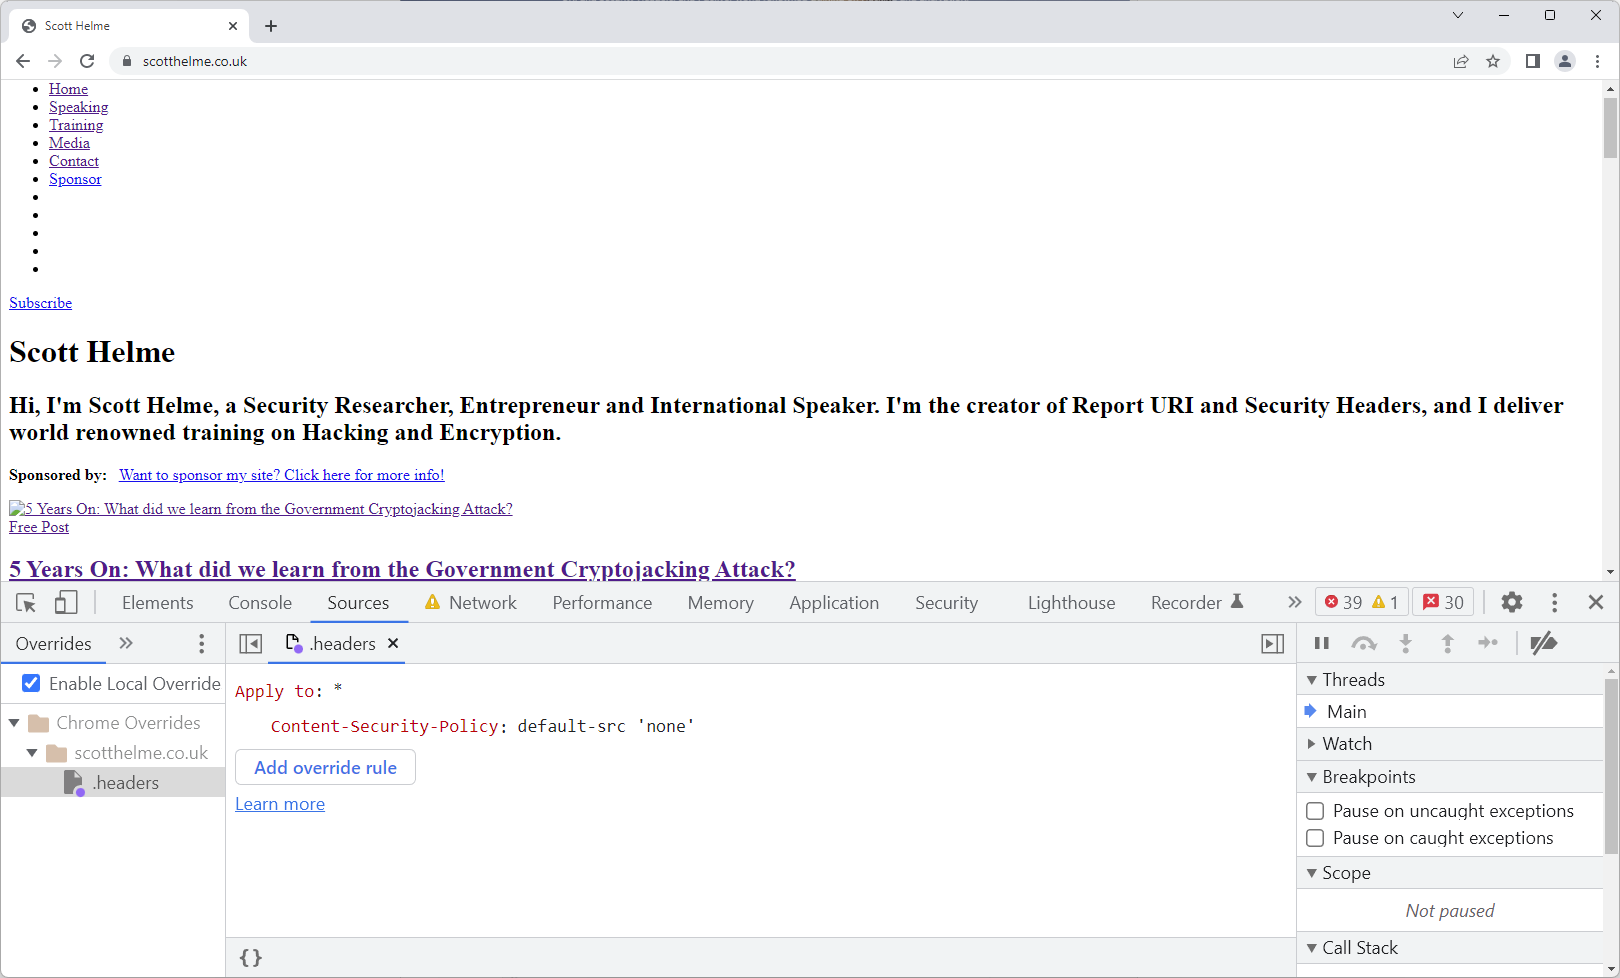
Task: Collapse the scotthelme.co.uk overrides folder
Action: [31, 752]
